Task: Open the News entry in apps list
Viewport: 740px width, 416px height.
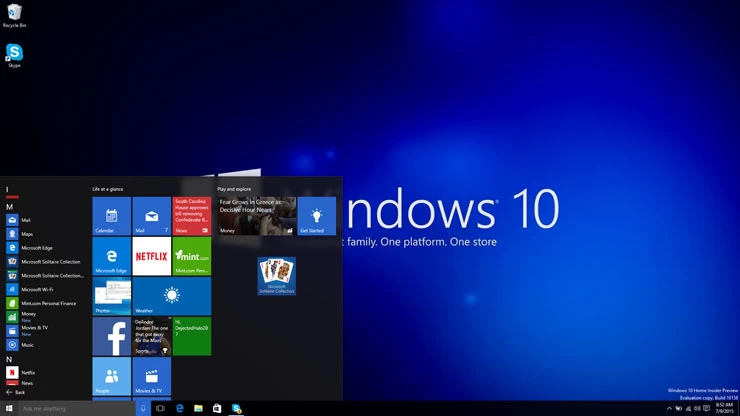Action: click(x=45, y=383)
